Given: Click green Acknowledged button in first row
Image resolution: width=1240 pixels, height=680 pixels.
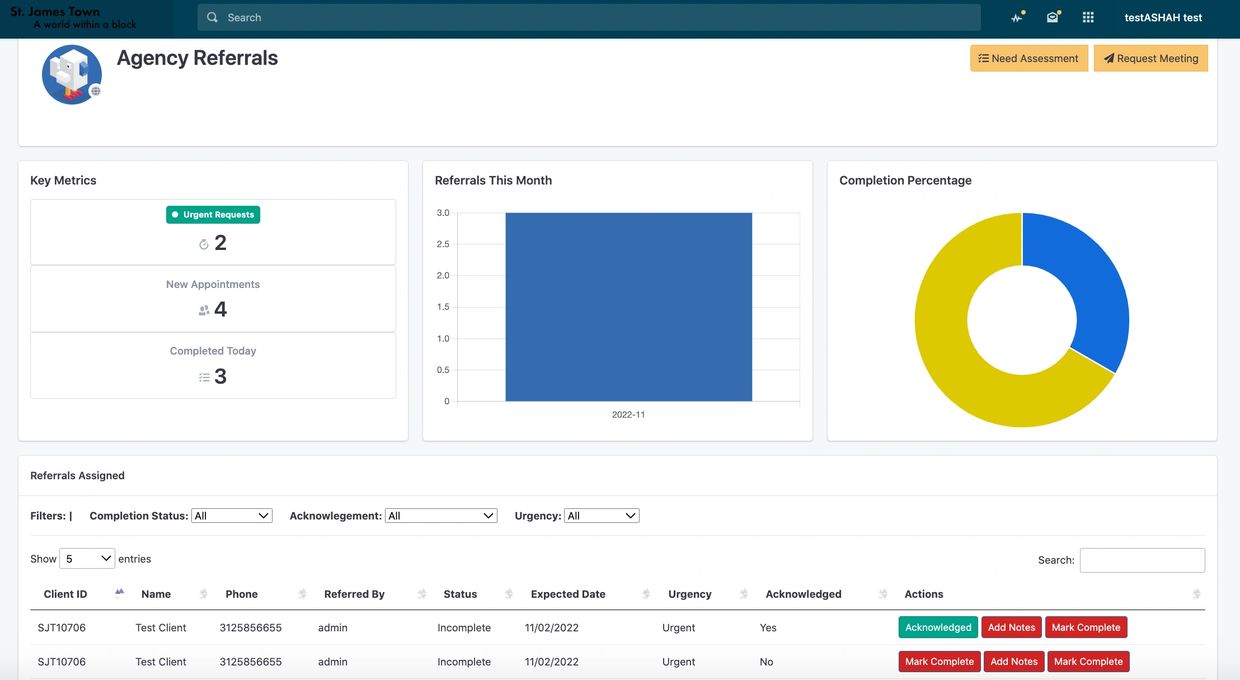Looking at the screenshot, I should tap(938, 628).
